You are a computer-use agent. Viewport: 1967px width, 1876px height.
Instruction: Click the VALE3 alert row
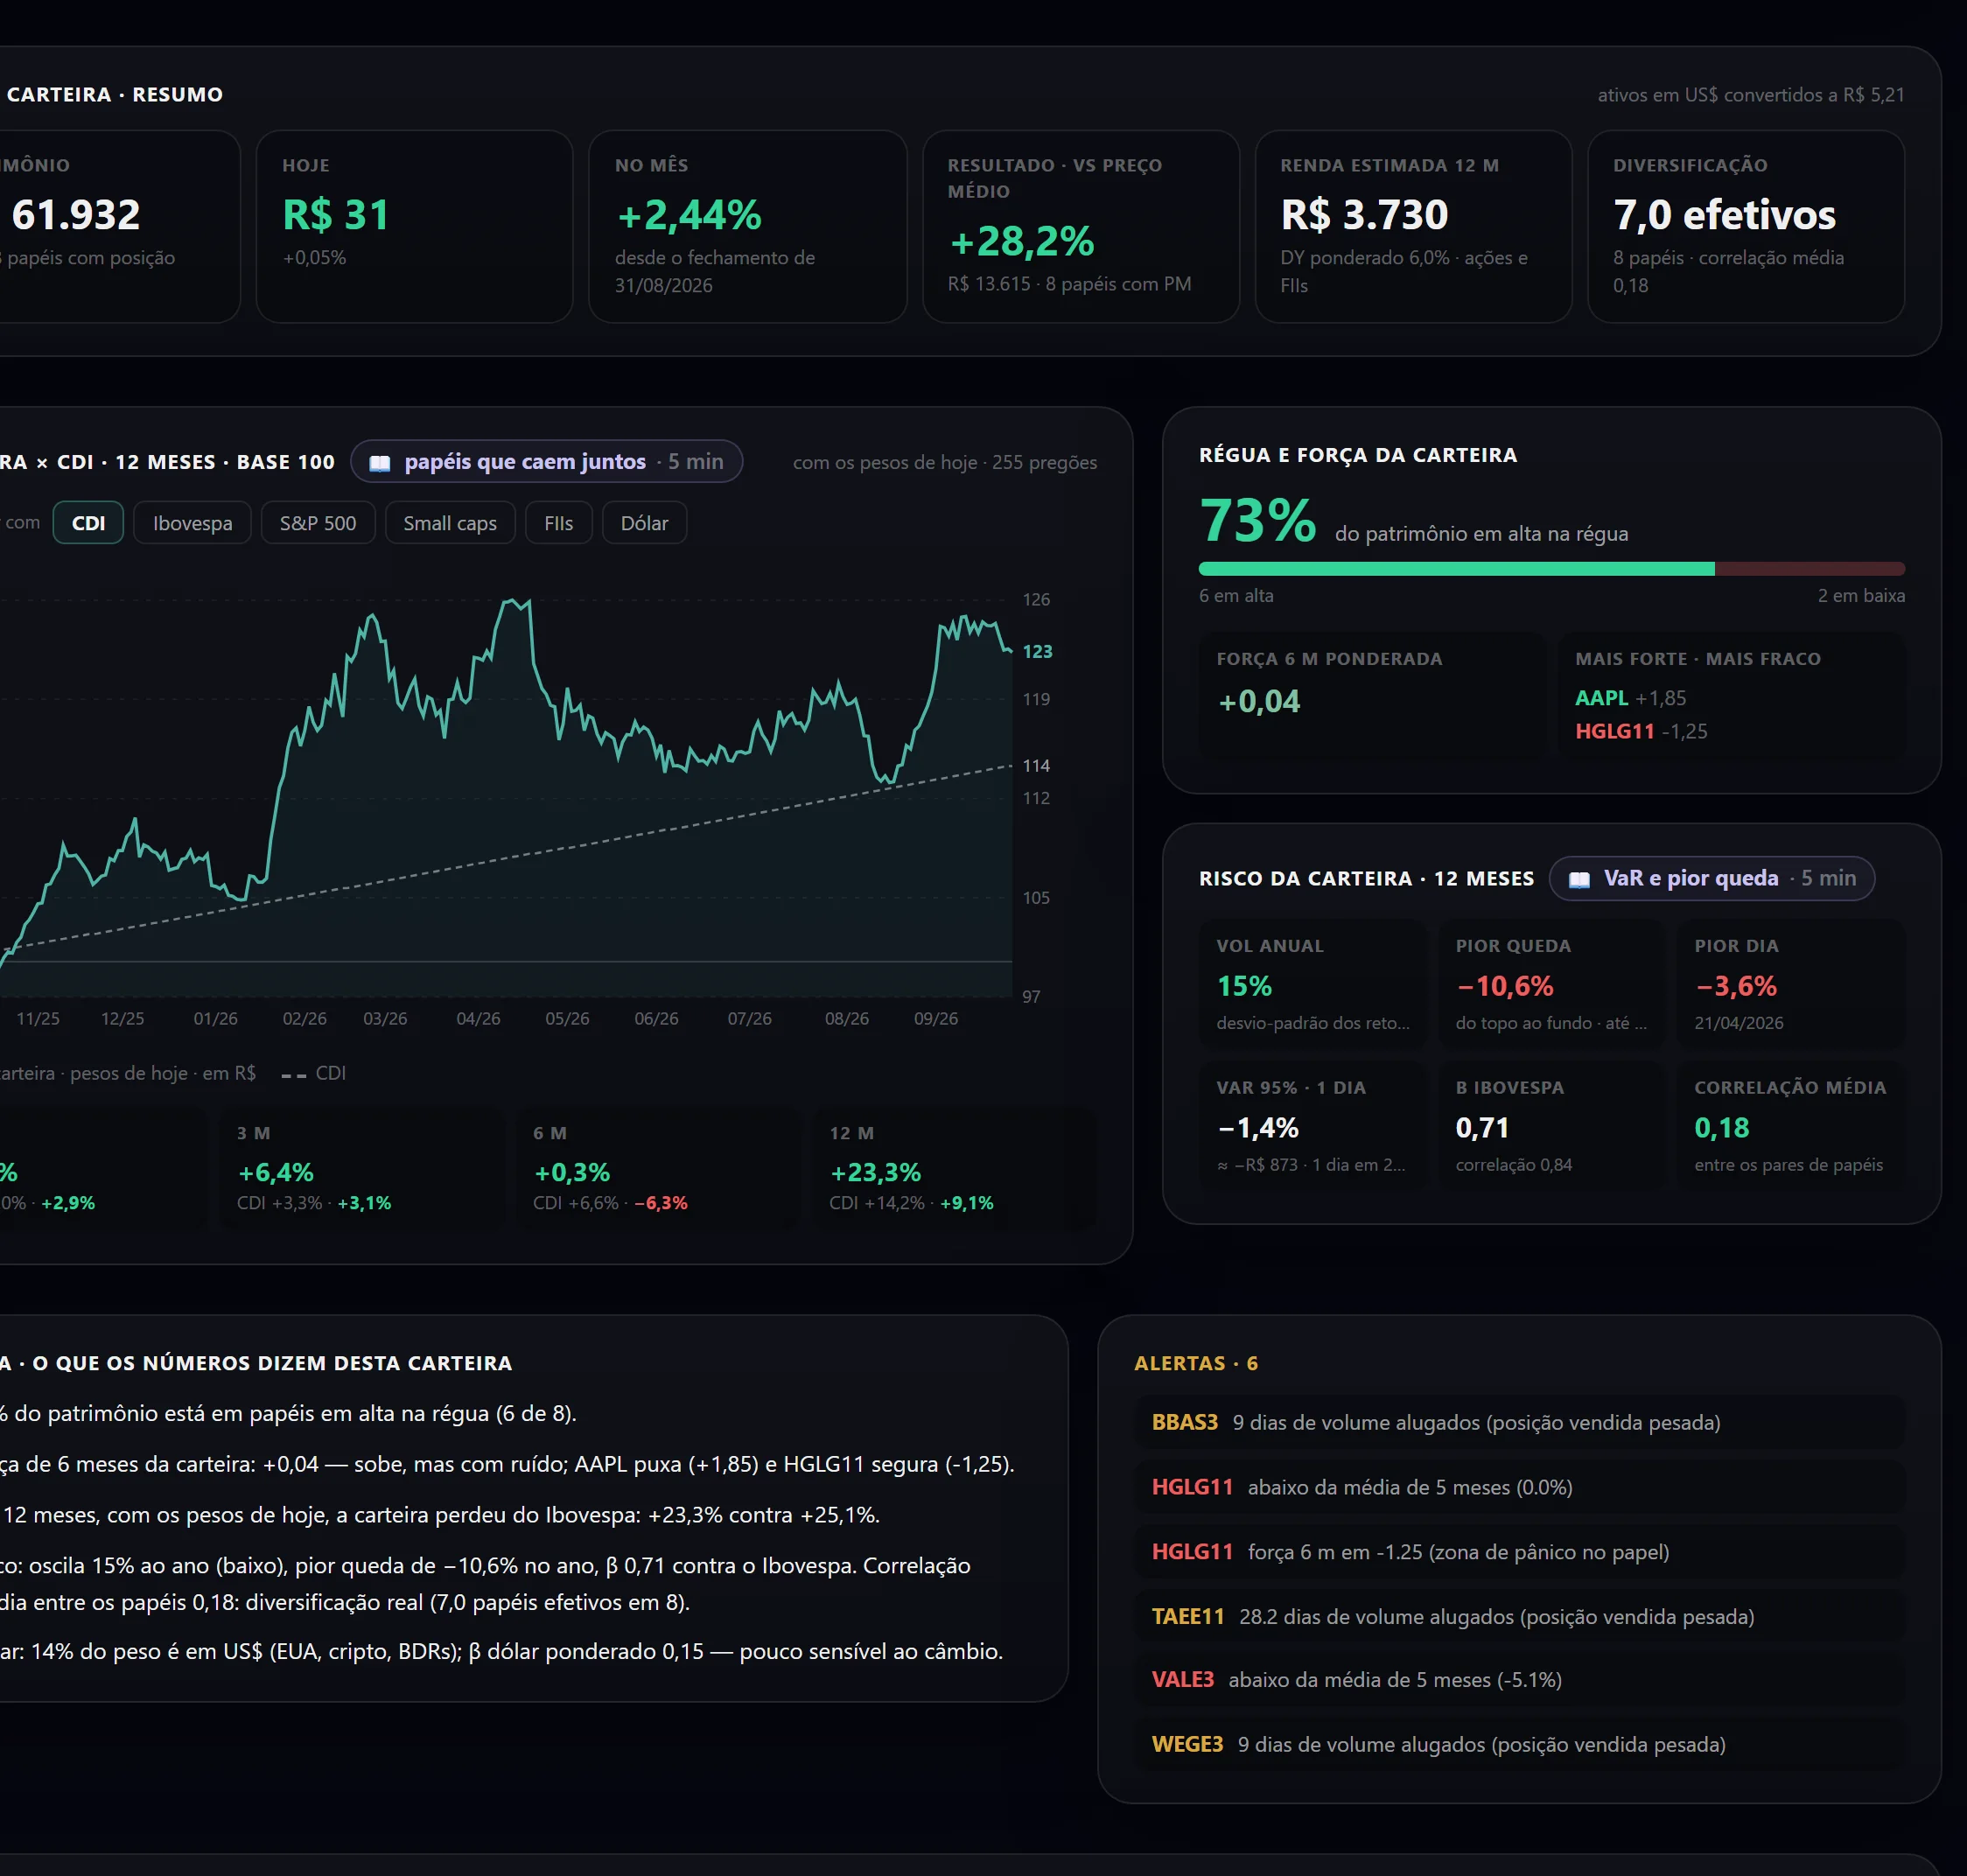[1520, 1680]
